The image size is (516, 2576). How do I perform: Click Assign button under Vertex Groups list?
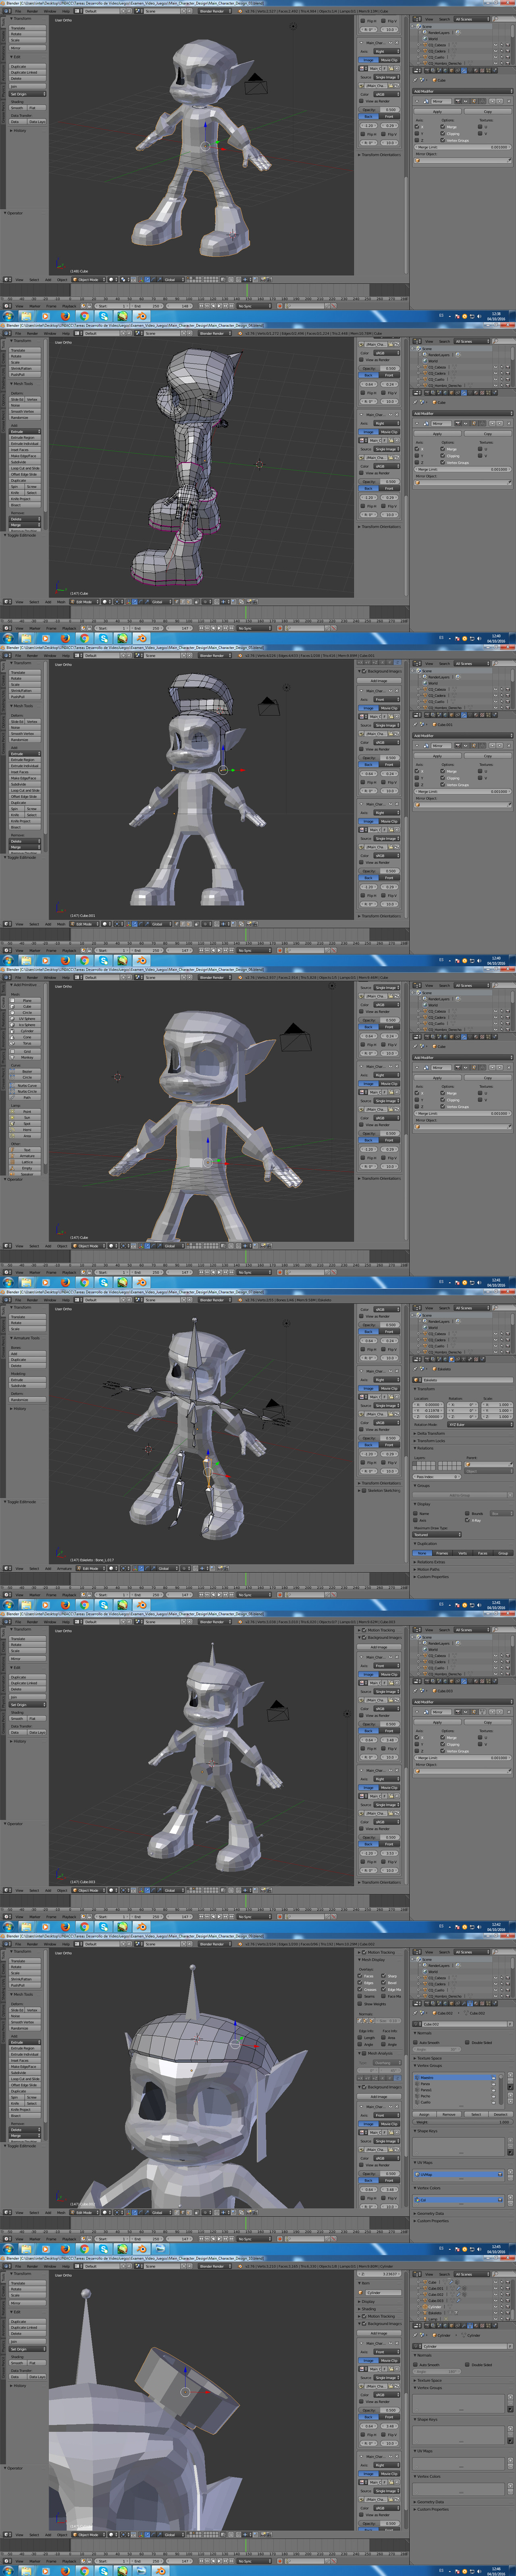(424, 2115)
